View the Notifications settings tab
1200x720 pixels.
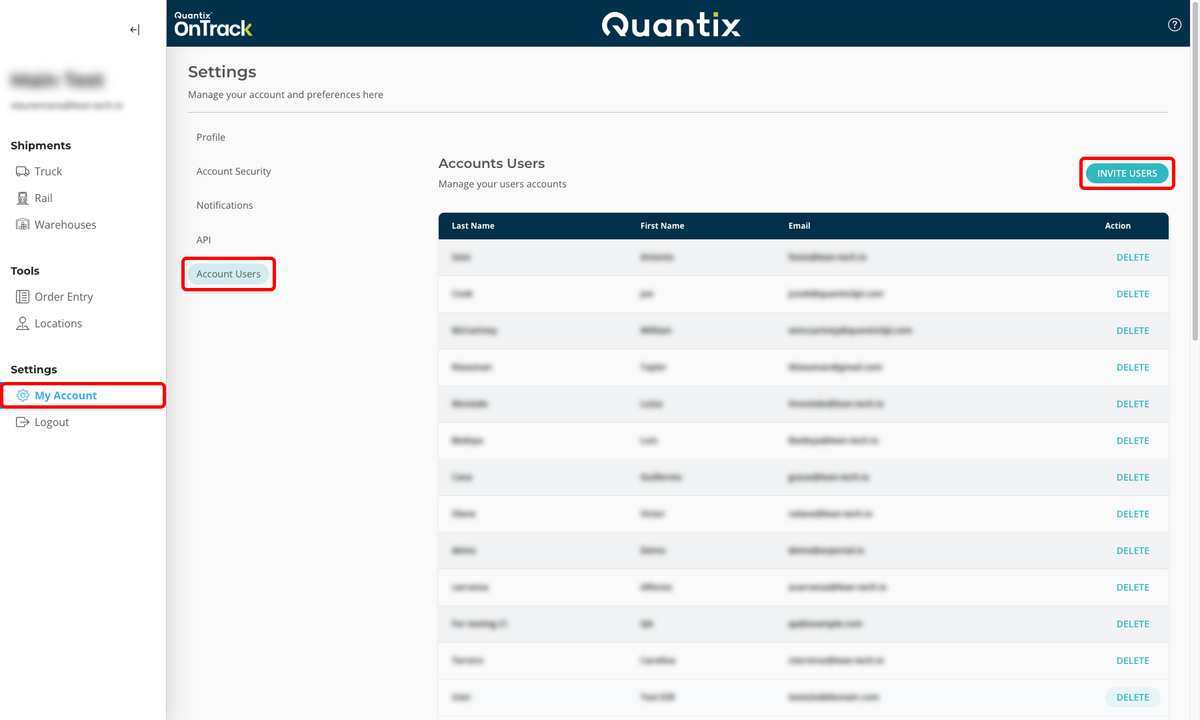224,205
